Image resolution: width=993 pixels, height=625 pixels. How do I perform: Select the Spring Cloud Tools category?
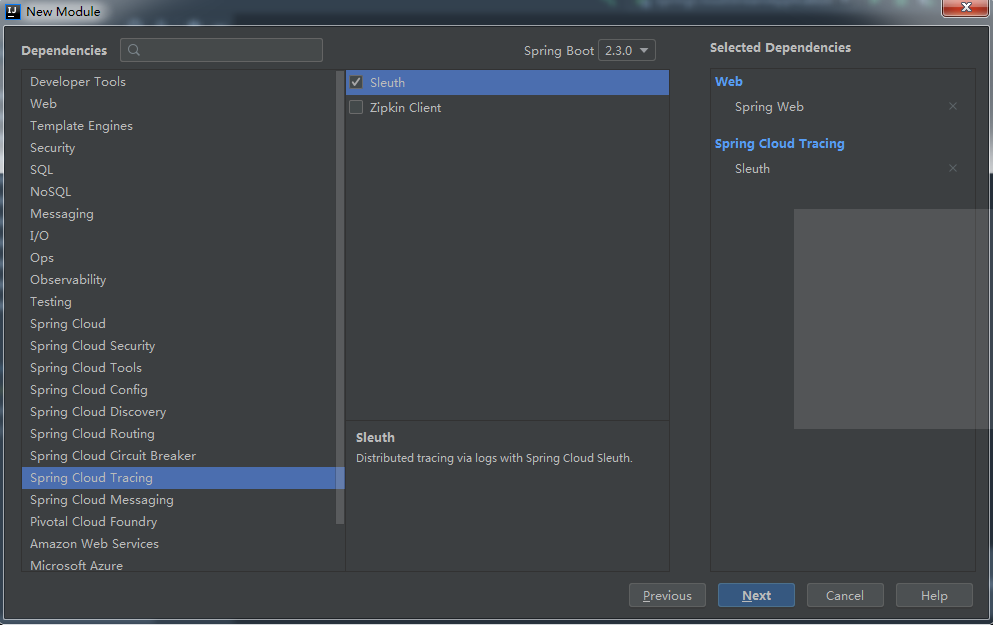[179, 368]
